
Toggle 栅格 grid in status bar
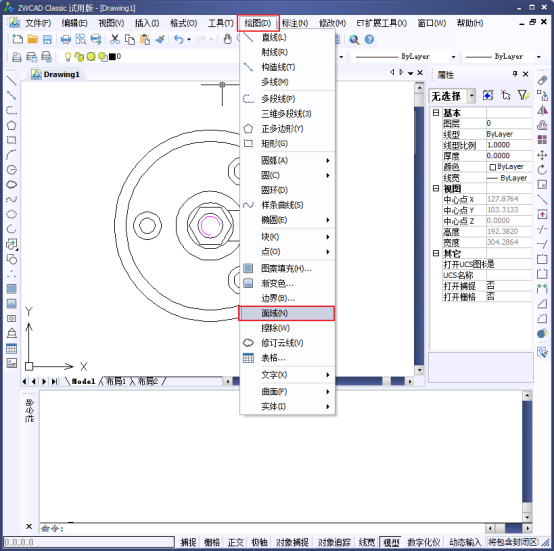tap(212, 542)
